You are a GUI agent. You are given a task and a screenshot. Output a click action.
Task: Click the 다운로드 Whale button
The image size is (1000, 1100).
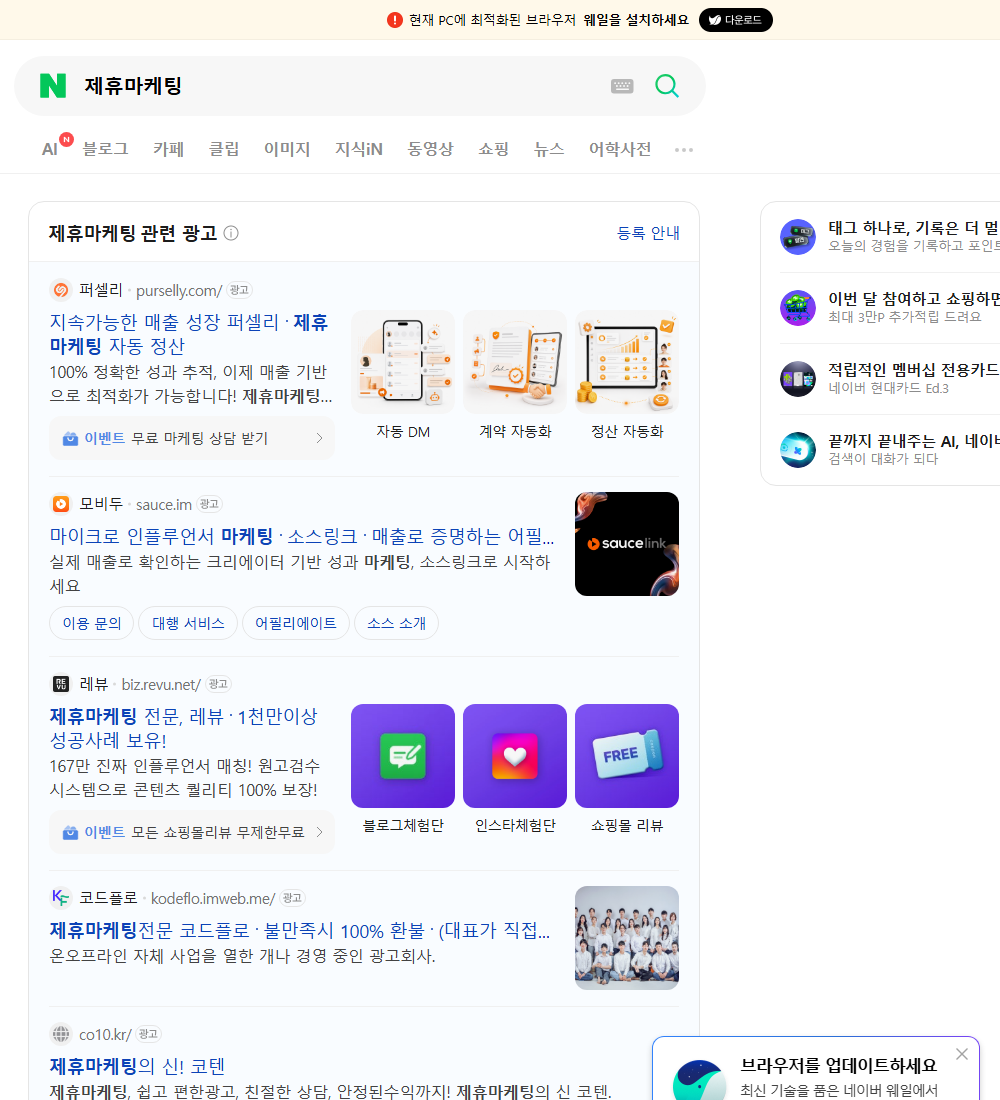point(735,20)
